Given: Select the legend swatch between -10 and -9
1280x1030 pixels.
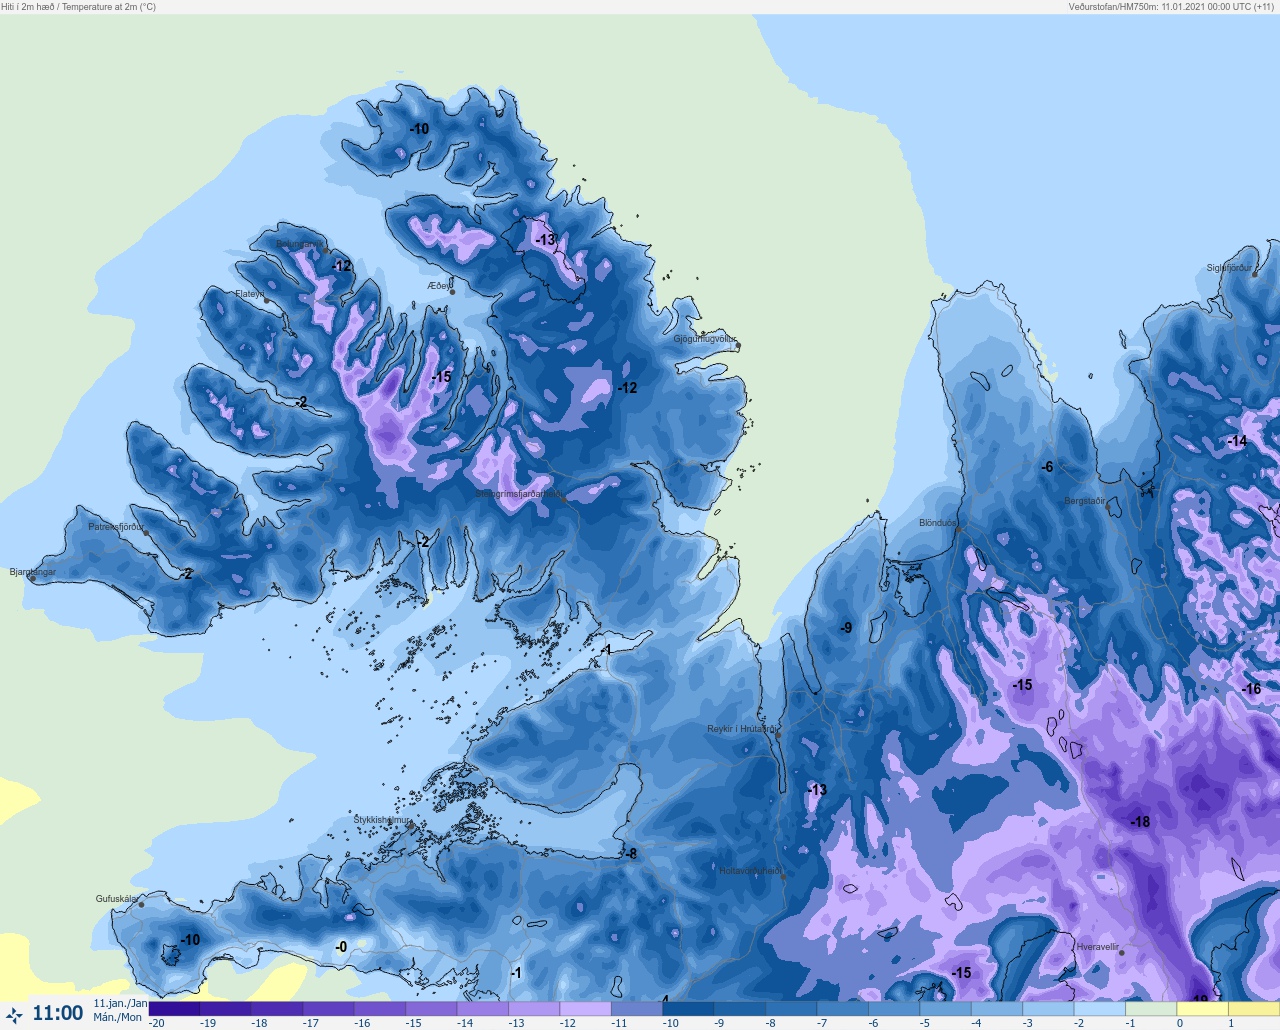Looking at the screenshot, I should pyautogui.click(x=689, y=1009).
